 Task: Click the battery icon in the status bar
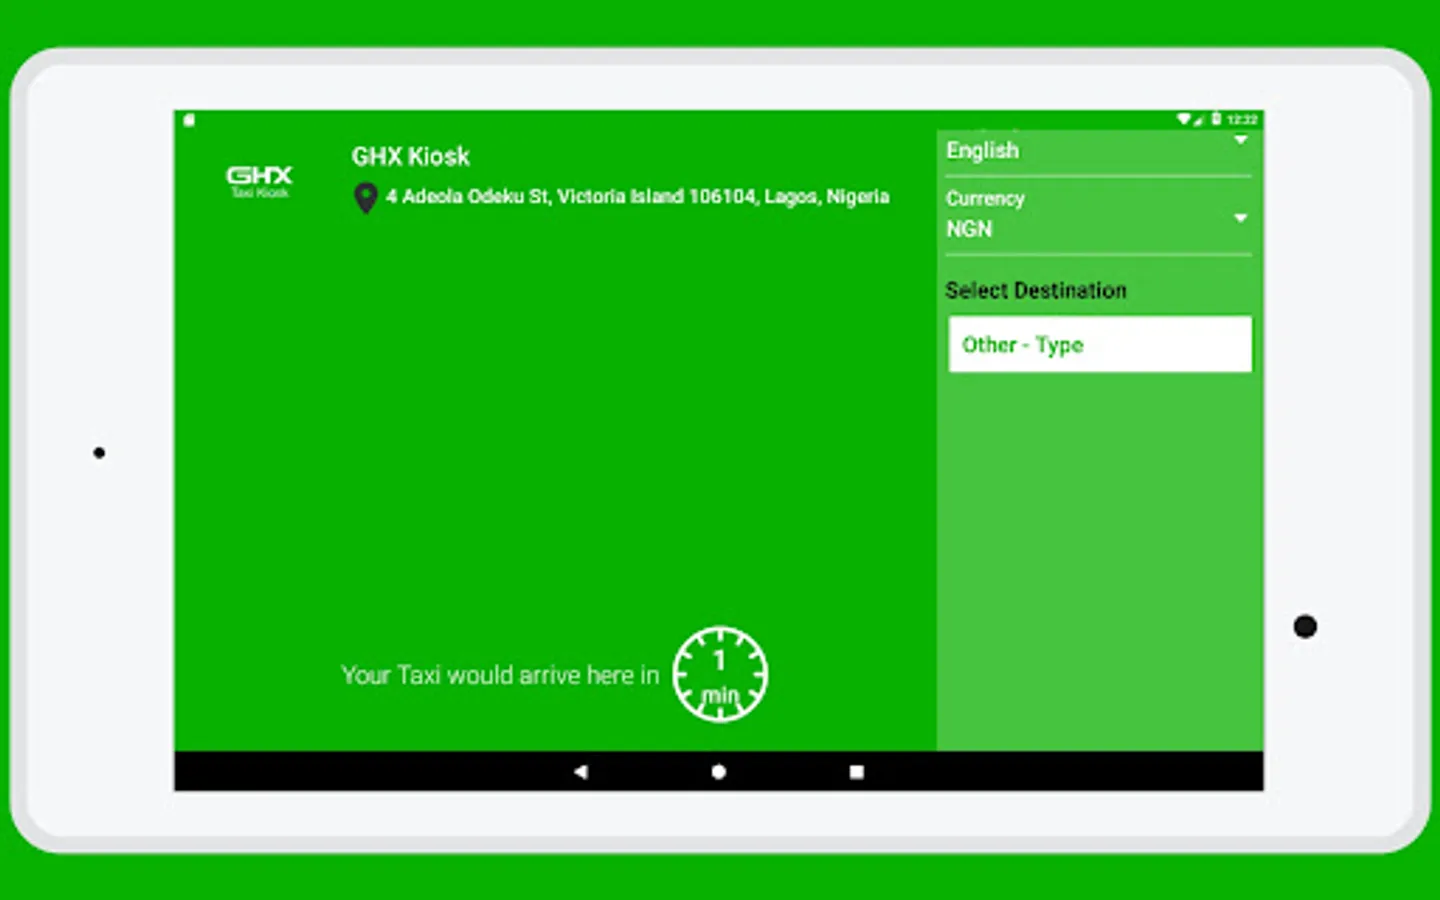[x=1216, y=119]
